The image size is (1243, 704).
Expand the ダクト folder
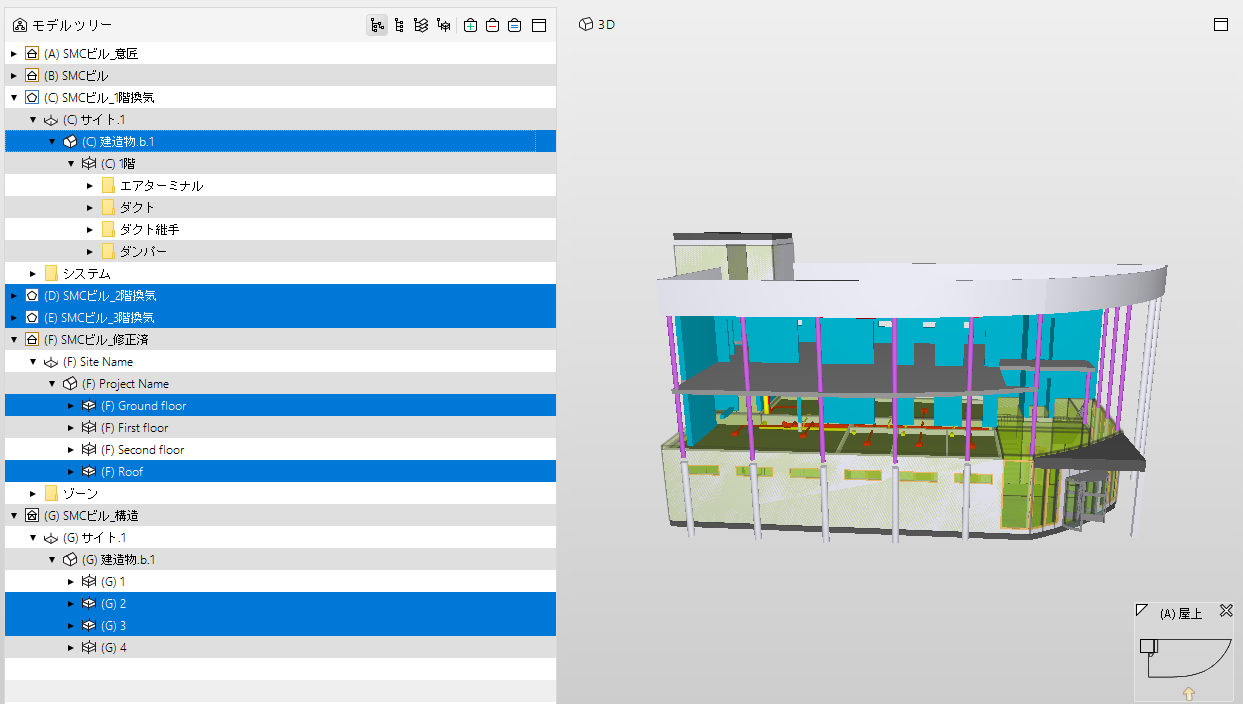click(x=90, y=207)
